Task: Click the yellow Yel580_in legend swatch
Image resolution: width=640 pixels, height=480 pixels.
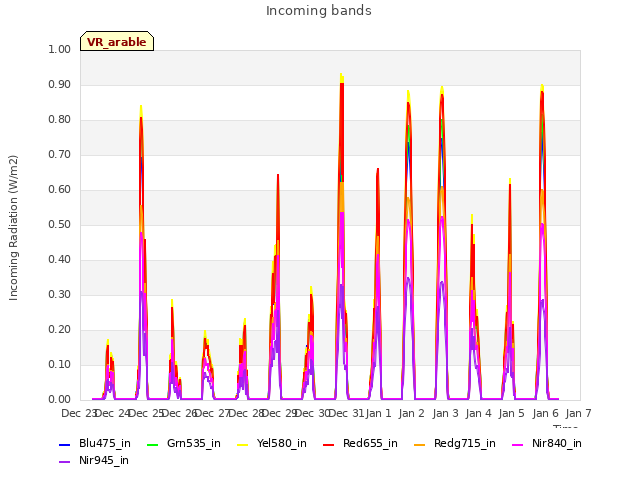Action: pos(242,444)
